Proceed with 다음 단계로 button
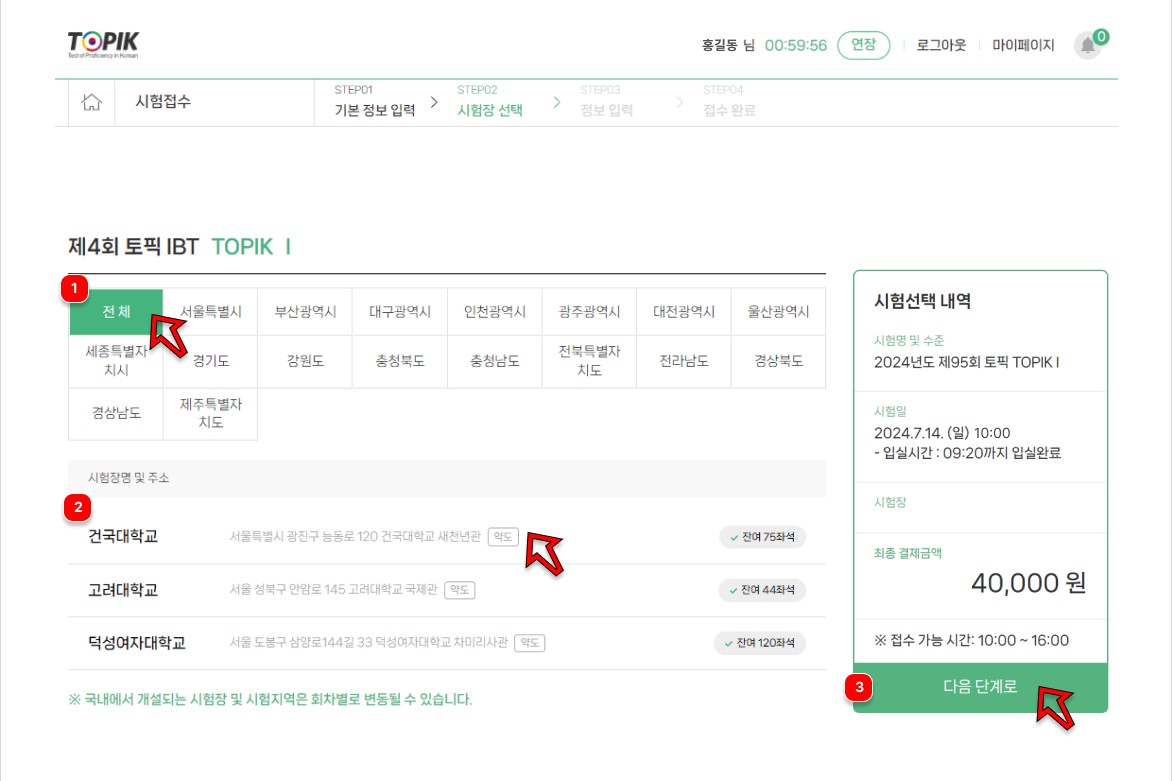 (980, 687)
